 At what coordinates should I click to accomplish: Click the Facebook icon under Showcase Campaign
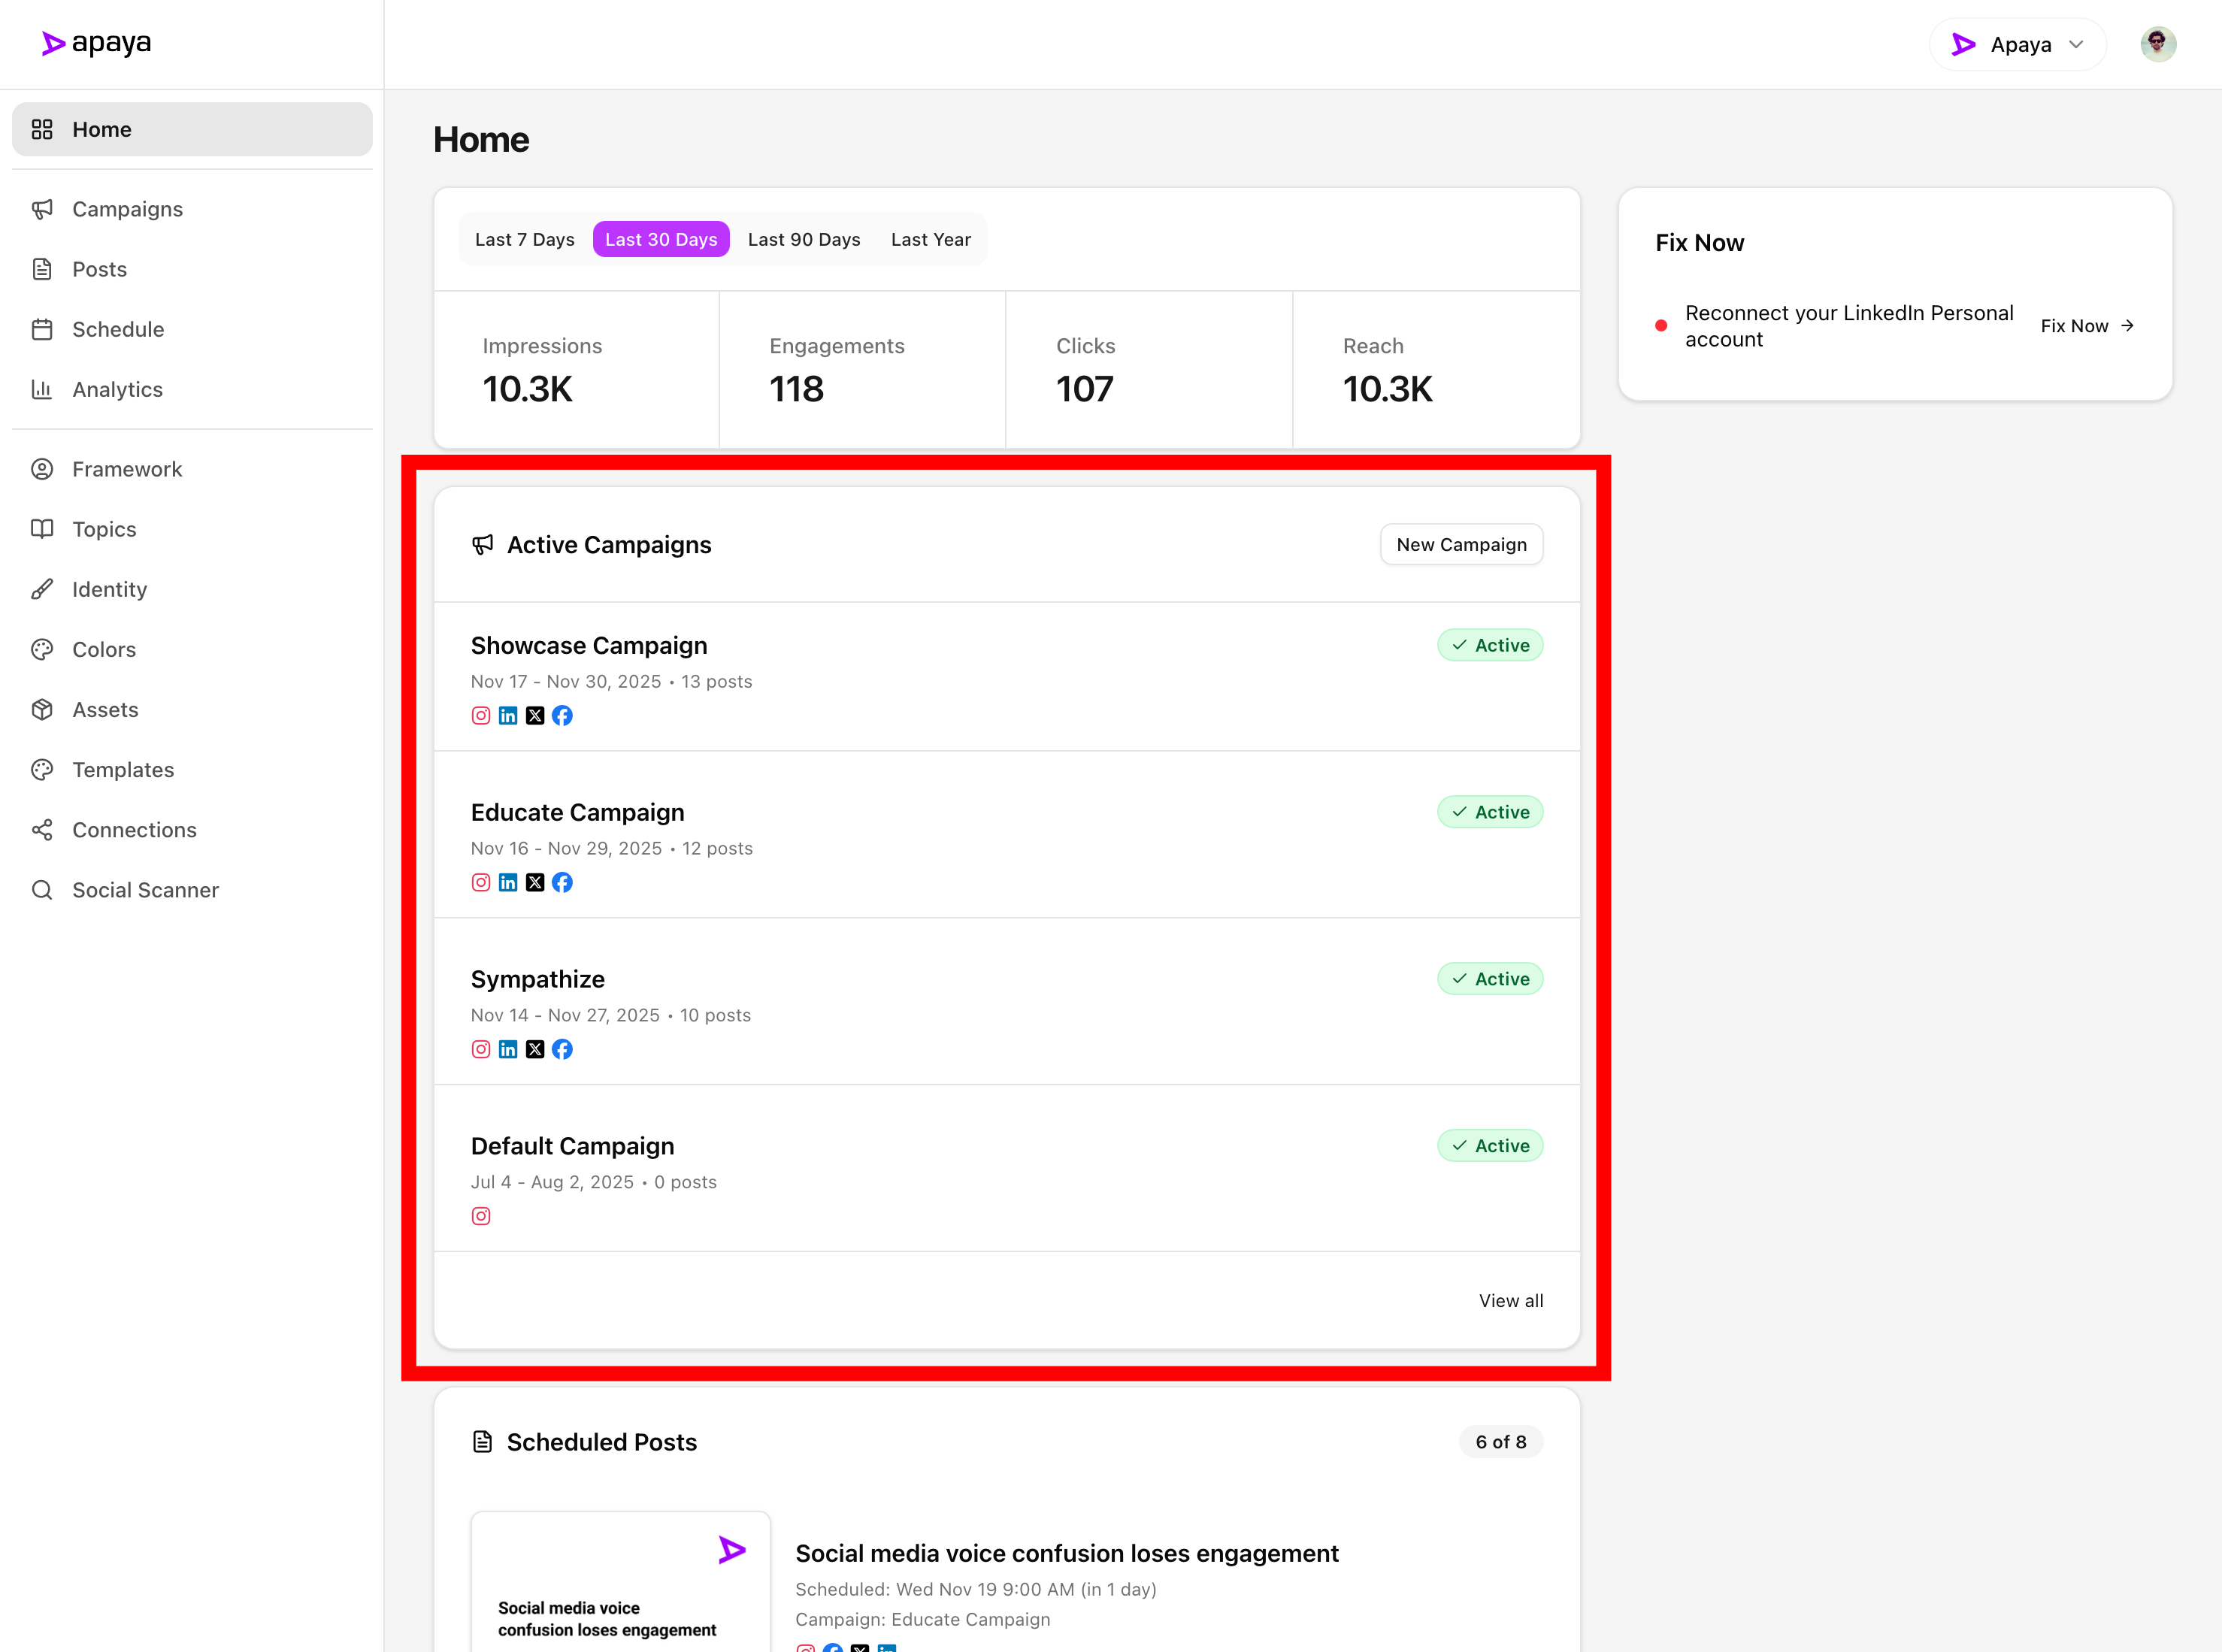[562, 715]
